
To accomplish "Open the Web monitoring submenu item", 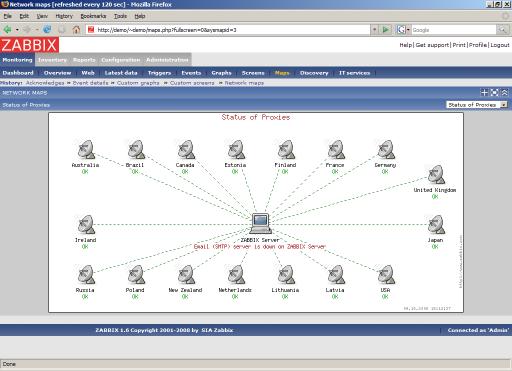I will [88, 73].
